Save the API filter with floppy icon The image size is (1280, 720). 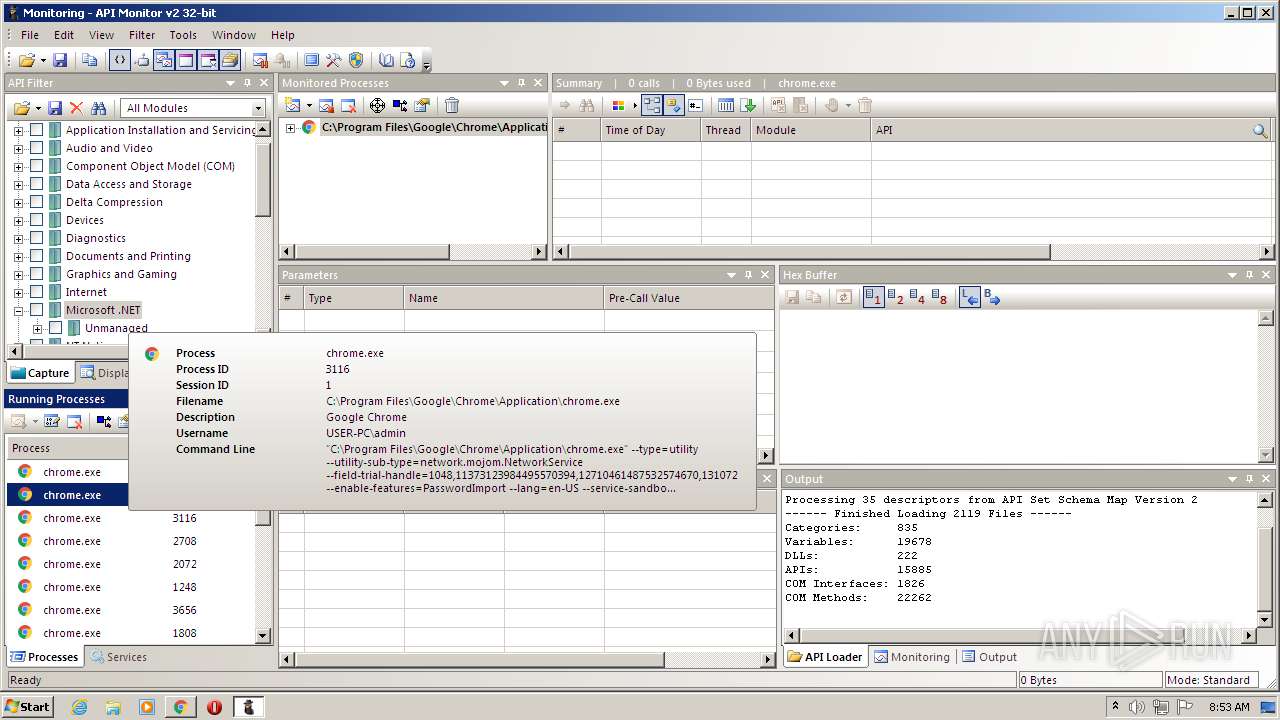point(55,108)
